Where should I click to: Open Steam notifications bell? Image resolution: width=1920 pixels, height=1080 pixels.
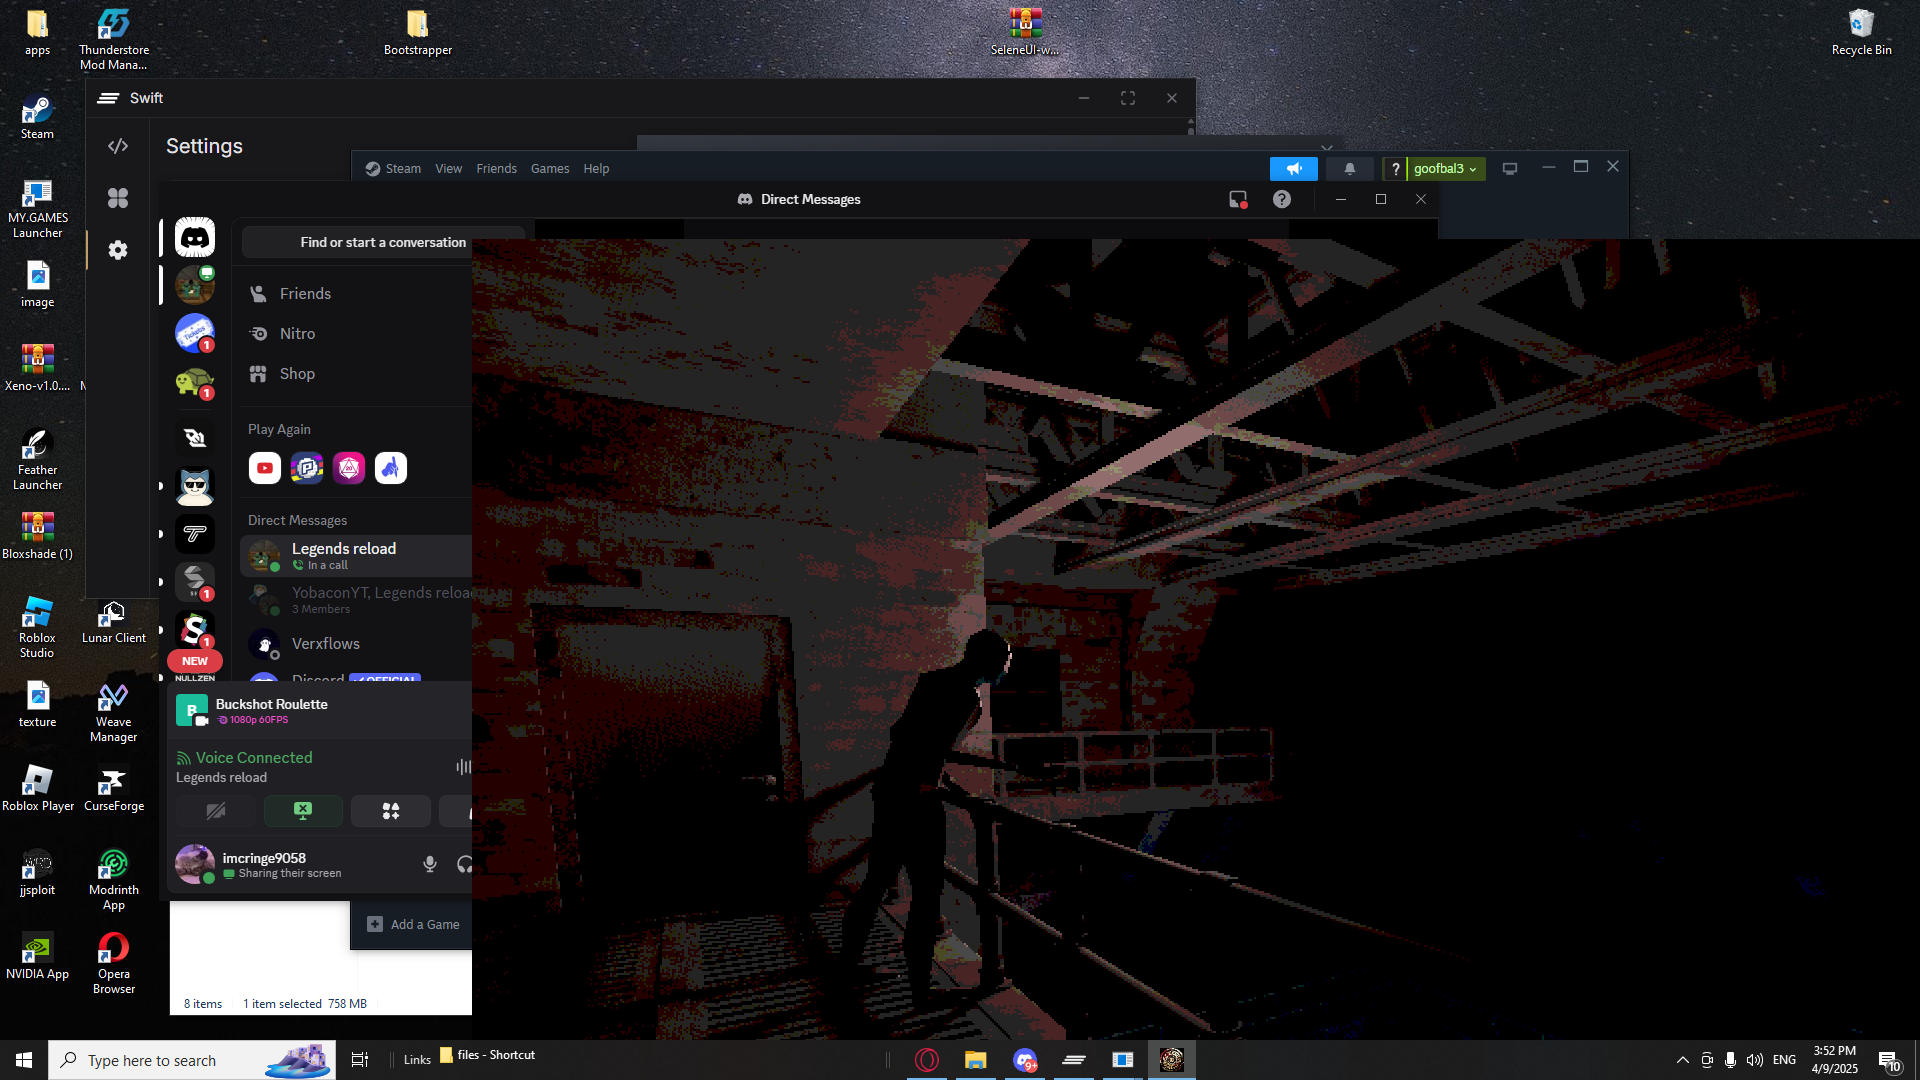(1350, 169)
